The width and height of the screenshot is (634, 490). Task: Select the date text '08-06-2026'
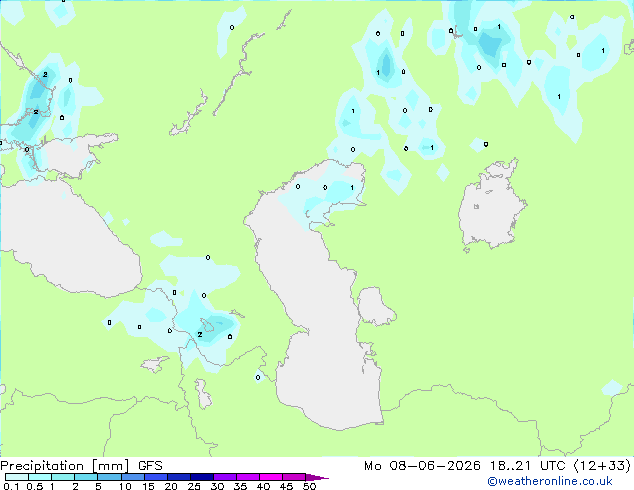point(435,466)
